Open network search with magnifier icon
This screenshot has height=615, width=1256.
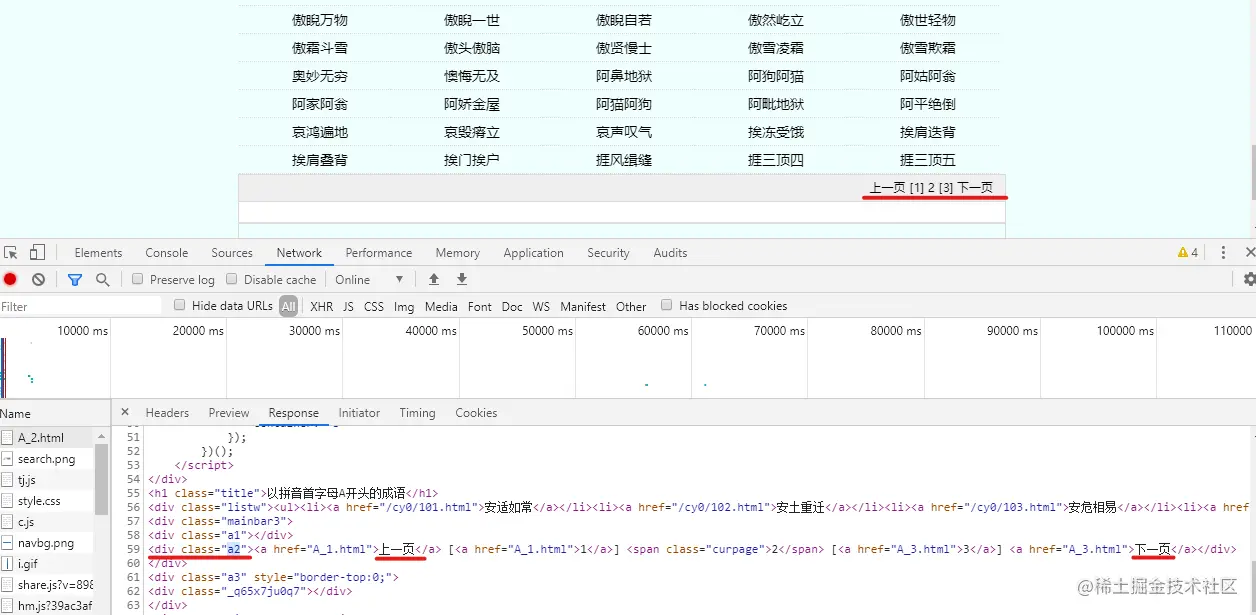pos(102,280)
